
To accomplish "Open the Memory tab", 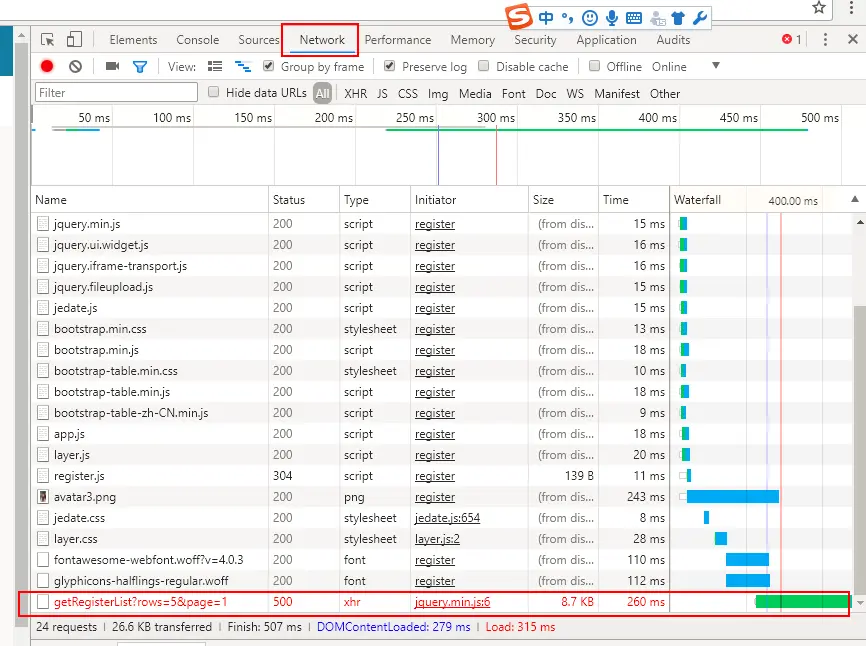I will (473, 40).
